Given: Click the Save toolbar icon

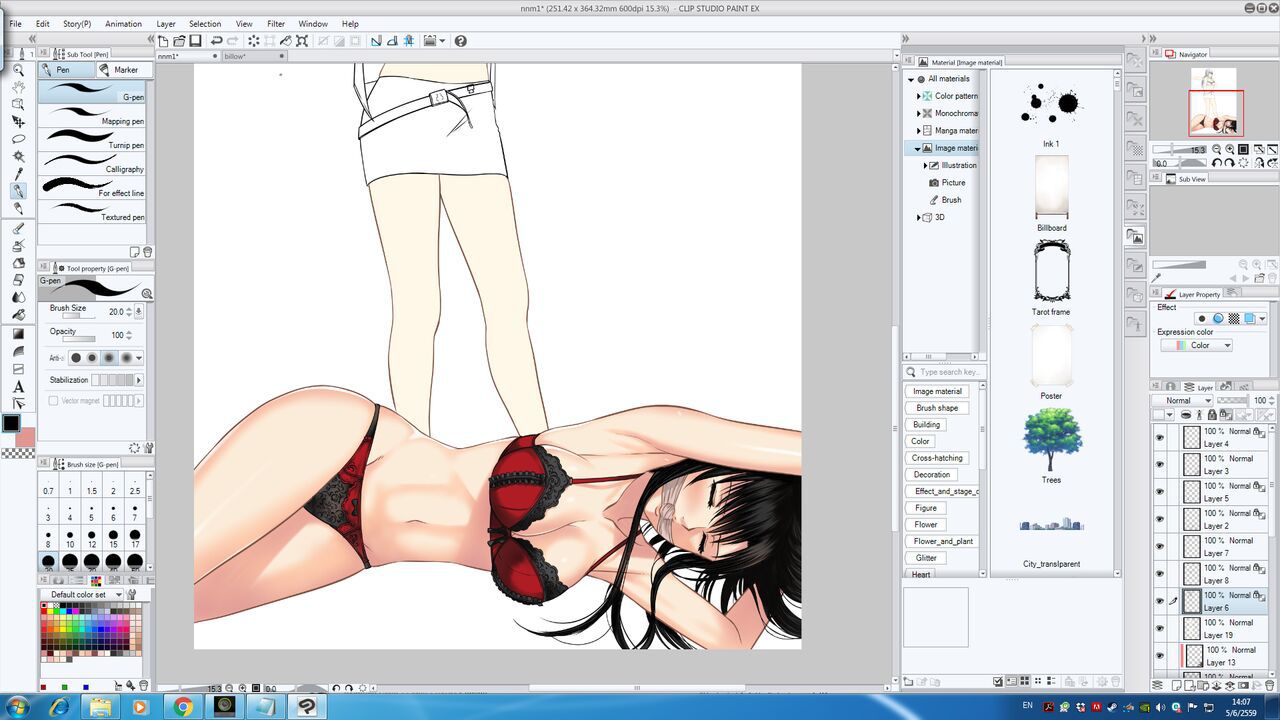Looking at the screenshot, I should point(195,41).
